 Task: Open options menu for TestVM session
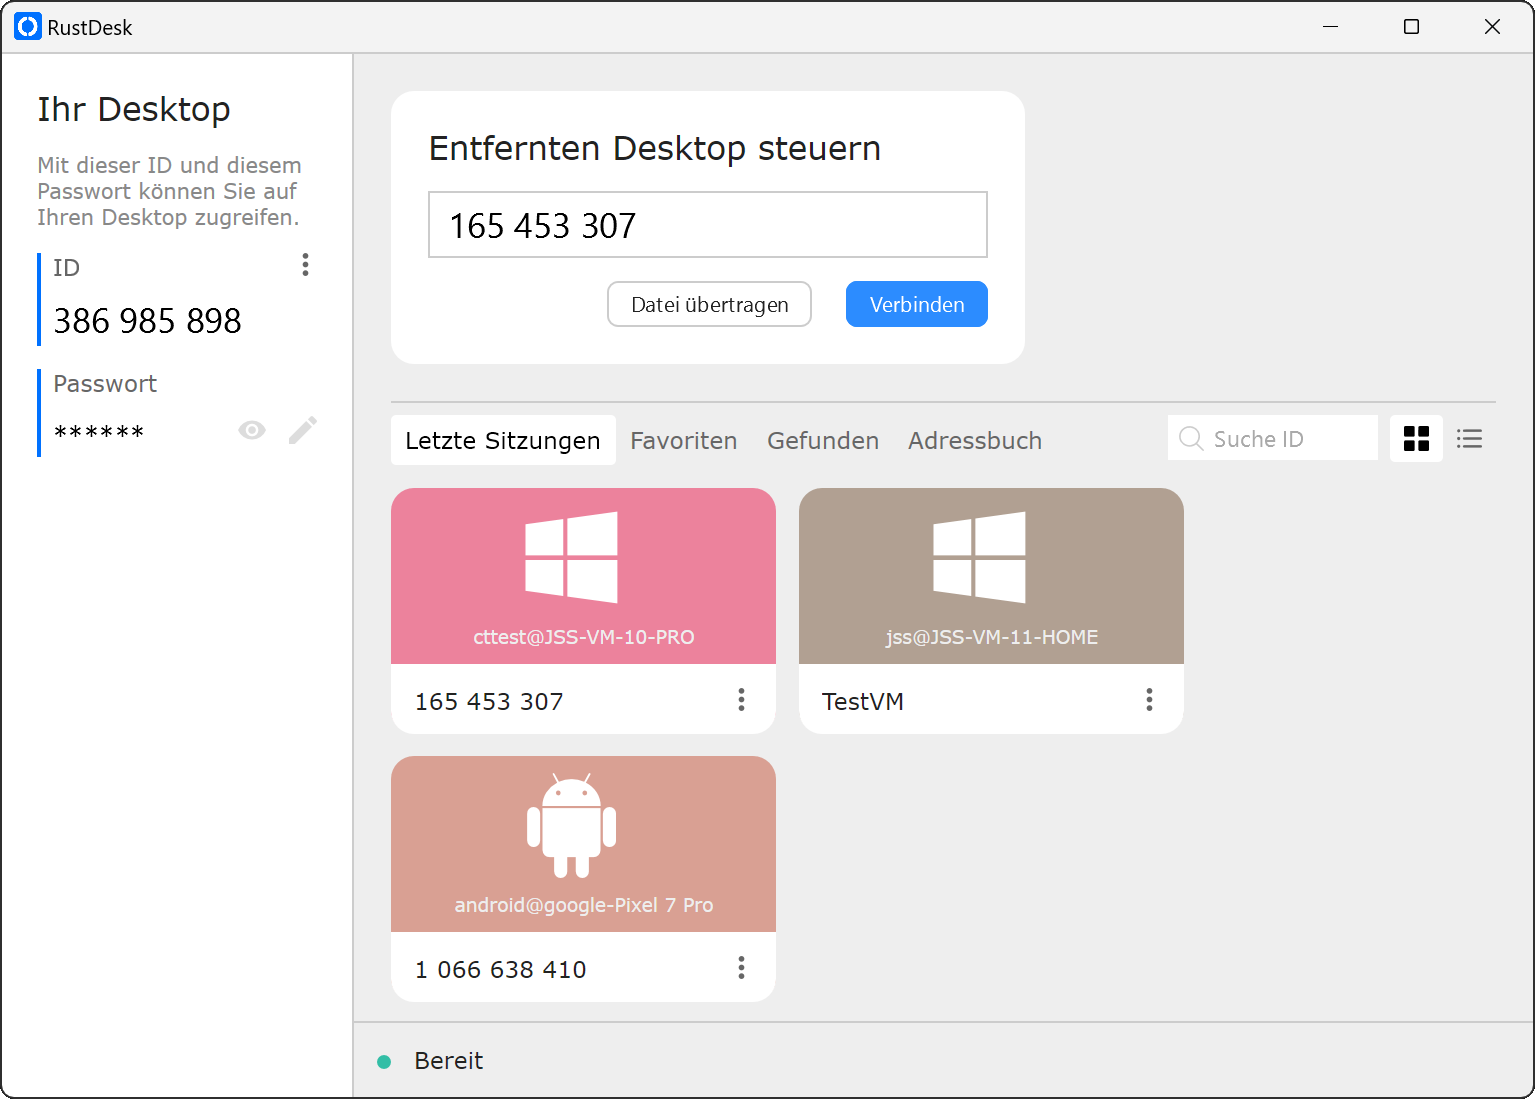1149,700
